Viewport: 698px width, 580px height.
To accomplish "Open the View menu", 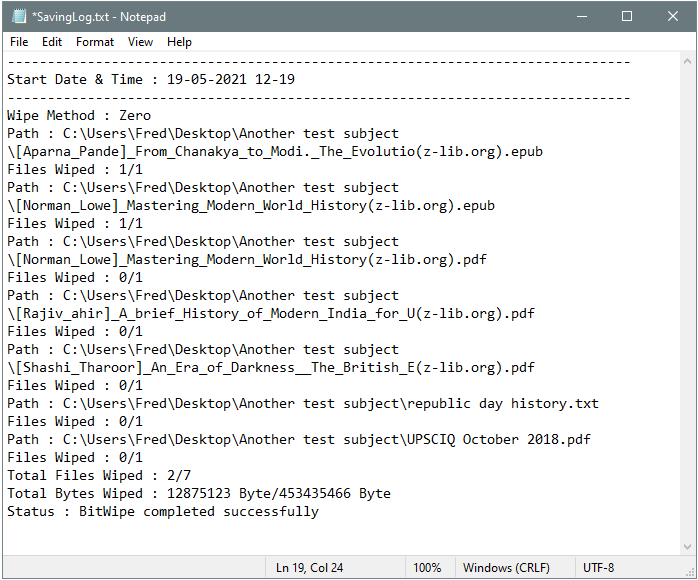I will [141, 42].
